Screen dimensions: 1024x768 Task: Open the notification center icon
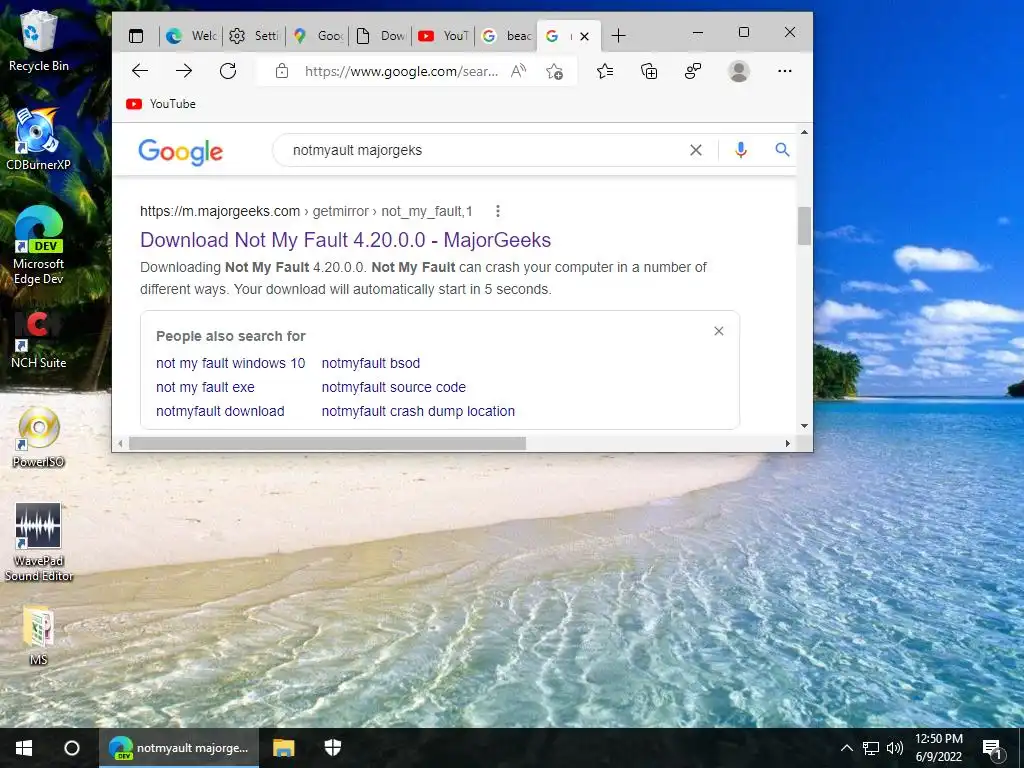click(x=993, y=748)
